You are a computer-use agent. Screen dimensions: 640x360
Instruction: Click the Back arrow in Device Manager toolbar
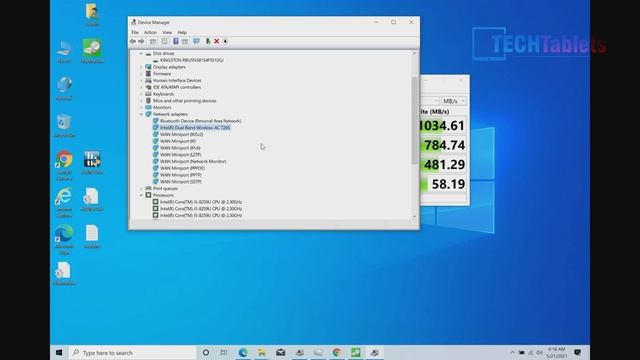point(133,41)
